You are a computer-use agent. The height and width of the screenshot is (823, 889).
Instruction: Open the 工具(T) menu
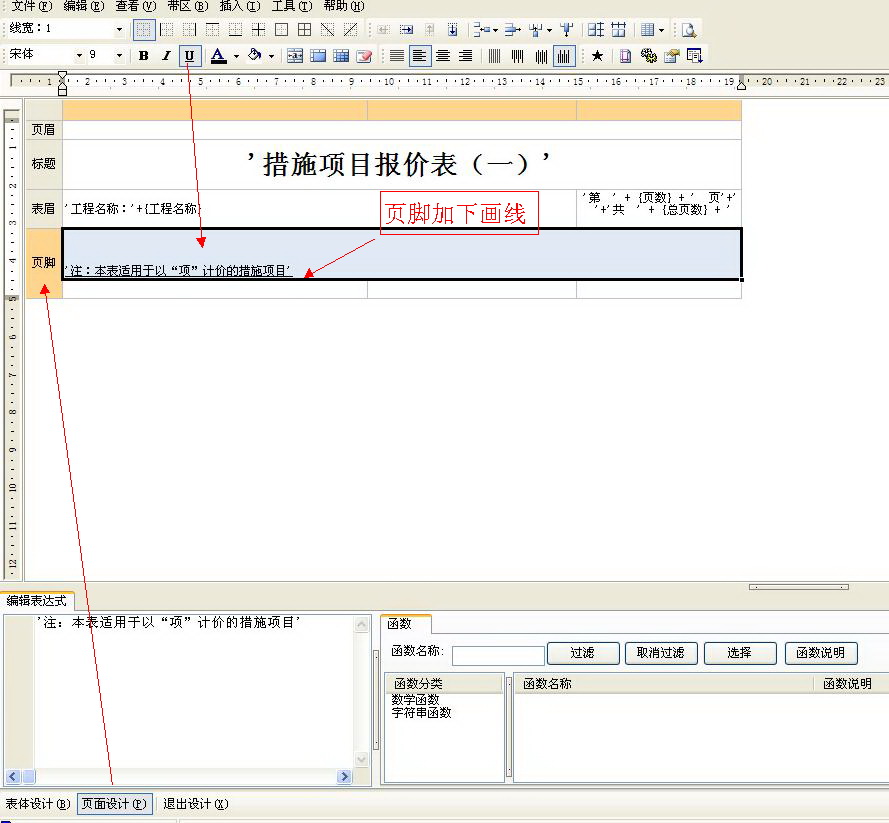292,6
